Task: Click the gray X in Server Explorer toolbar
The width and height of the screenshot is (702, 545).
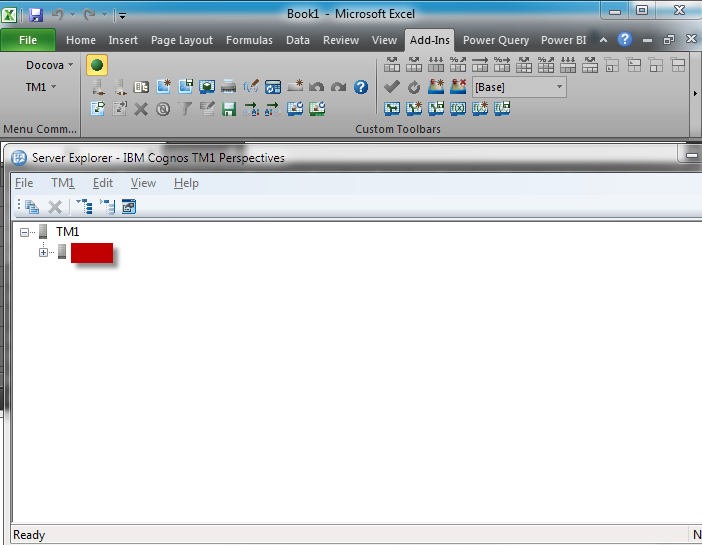Action: [x=55, y=207]
